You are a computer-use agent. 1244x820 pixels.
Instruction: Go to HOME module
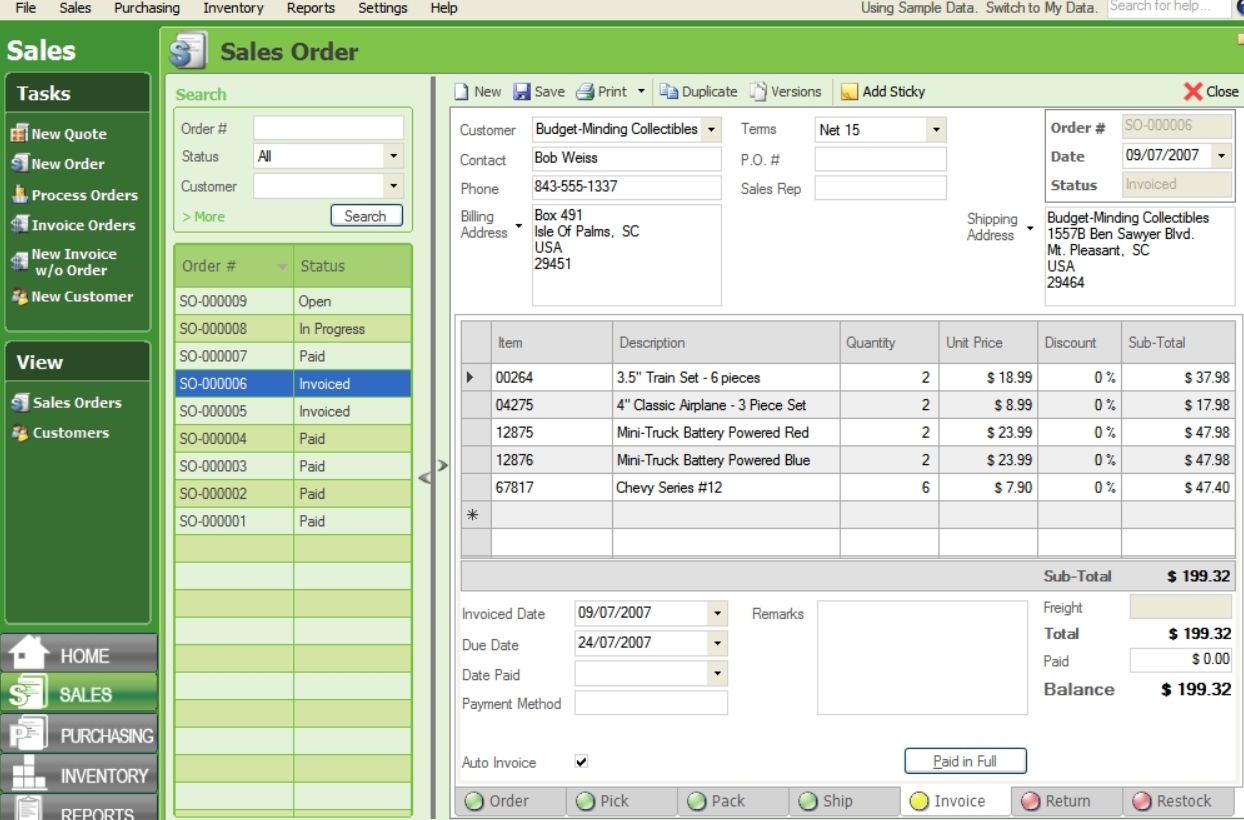click(79, 654)
